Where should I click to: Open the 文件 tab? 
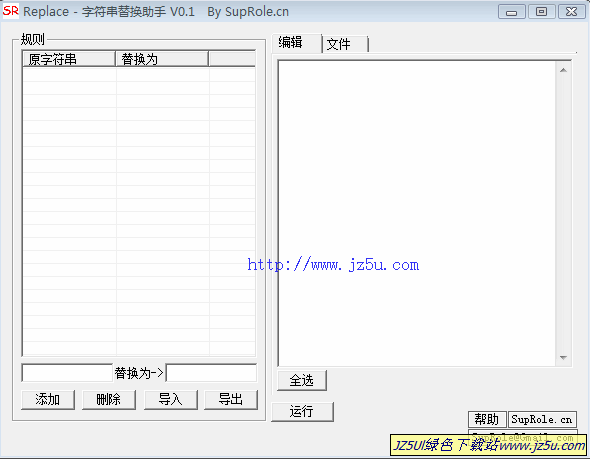pos(345,44)
